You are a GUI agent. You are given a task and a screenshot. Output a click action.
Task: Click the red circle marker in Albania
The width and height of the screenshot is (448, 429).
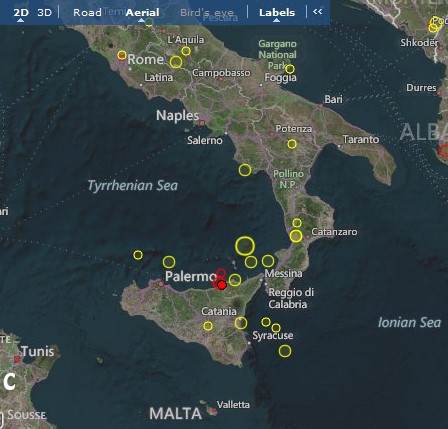(x=444, y=151)
